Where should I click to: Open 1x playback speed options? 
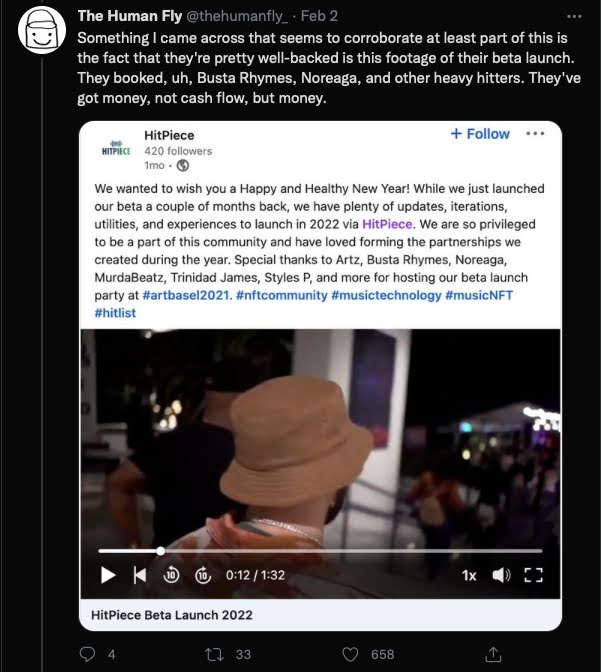coord(469,575)
